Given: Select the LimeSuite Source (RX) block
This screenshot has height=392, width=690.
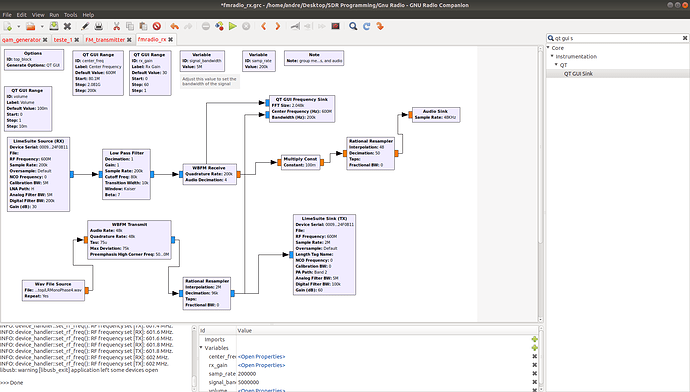Looking at the screenshot, I should click(x=38, y=174).
